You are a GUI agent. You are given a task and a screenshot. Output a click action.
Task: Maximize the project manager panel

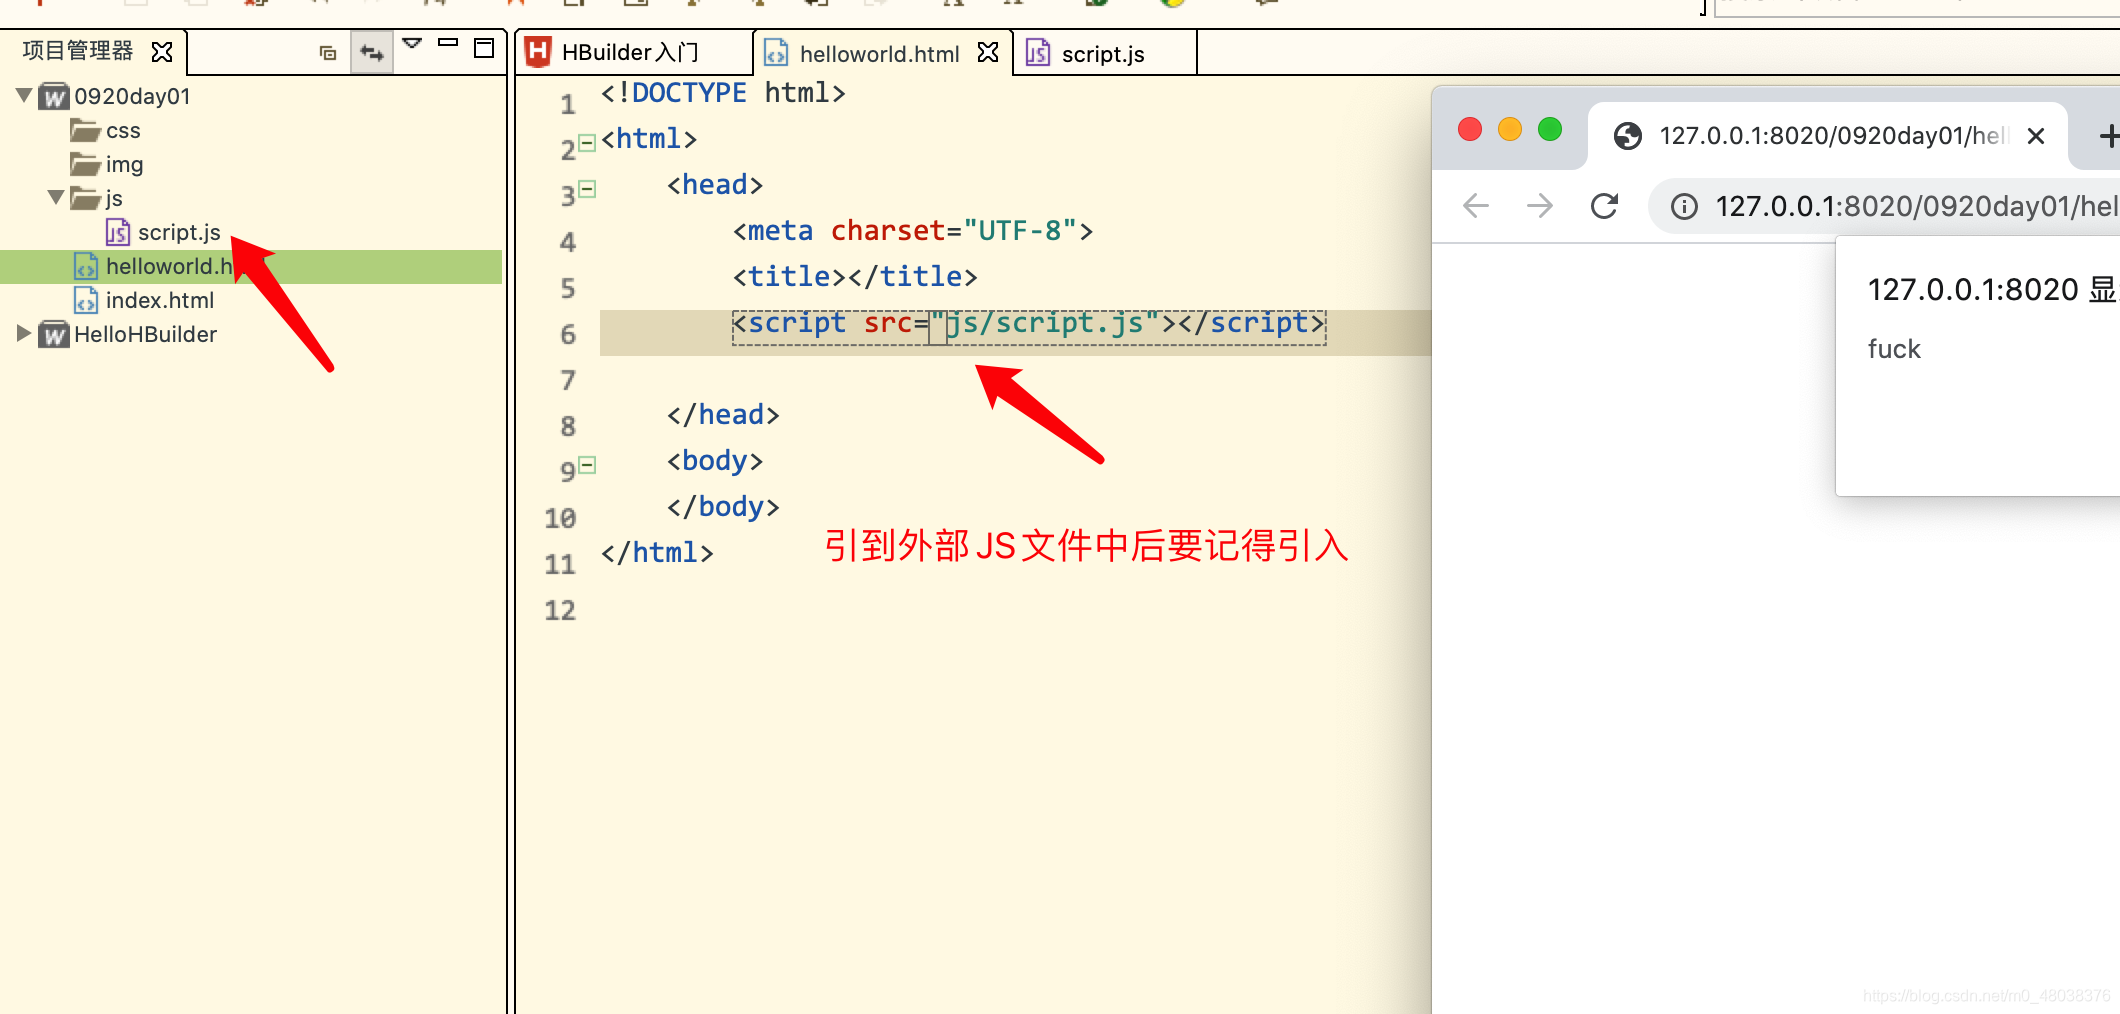pos(484,48)
